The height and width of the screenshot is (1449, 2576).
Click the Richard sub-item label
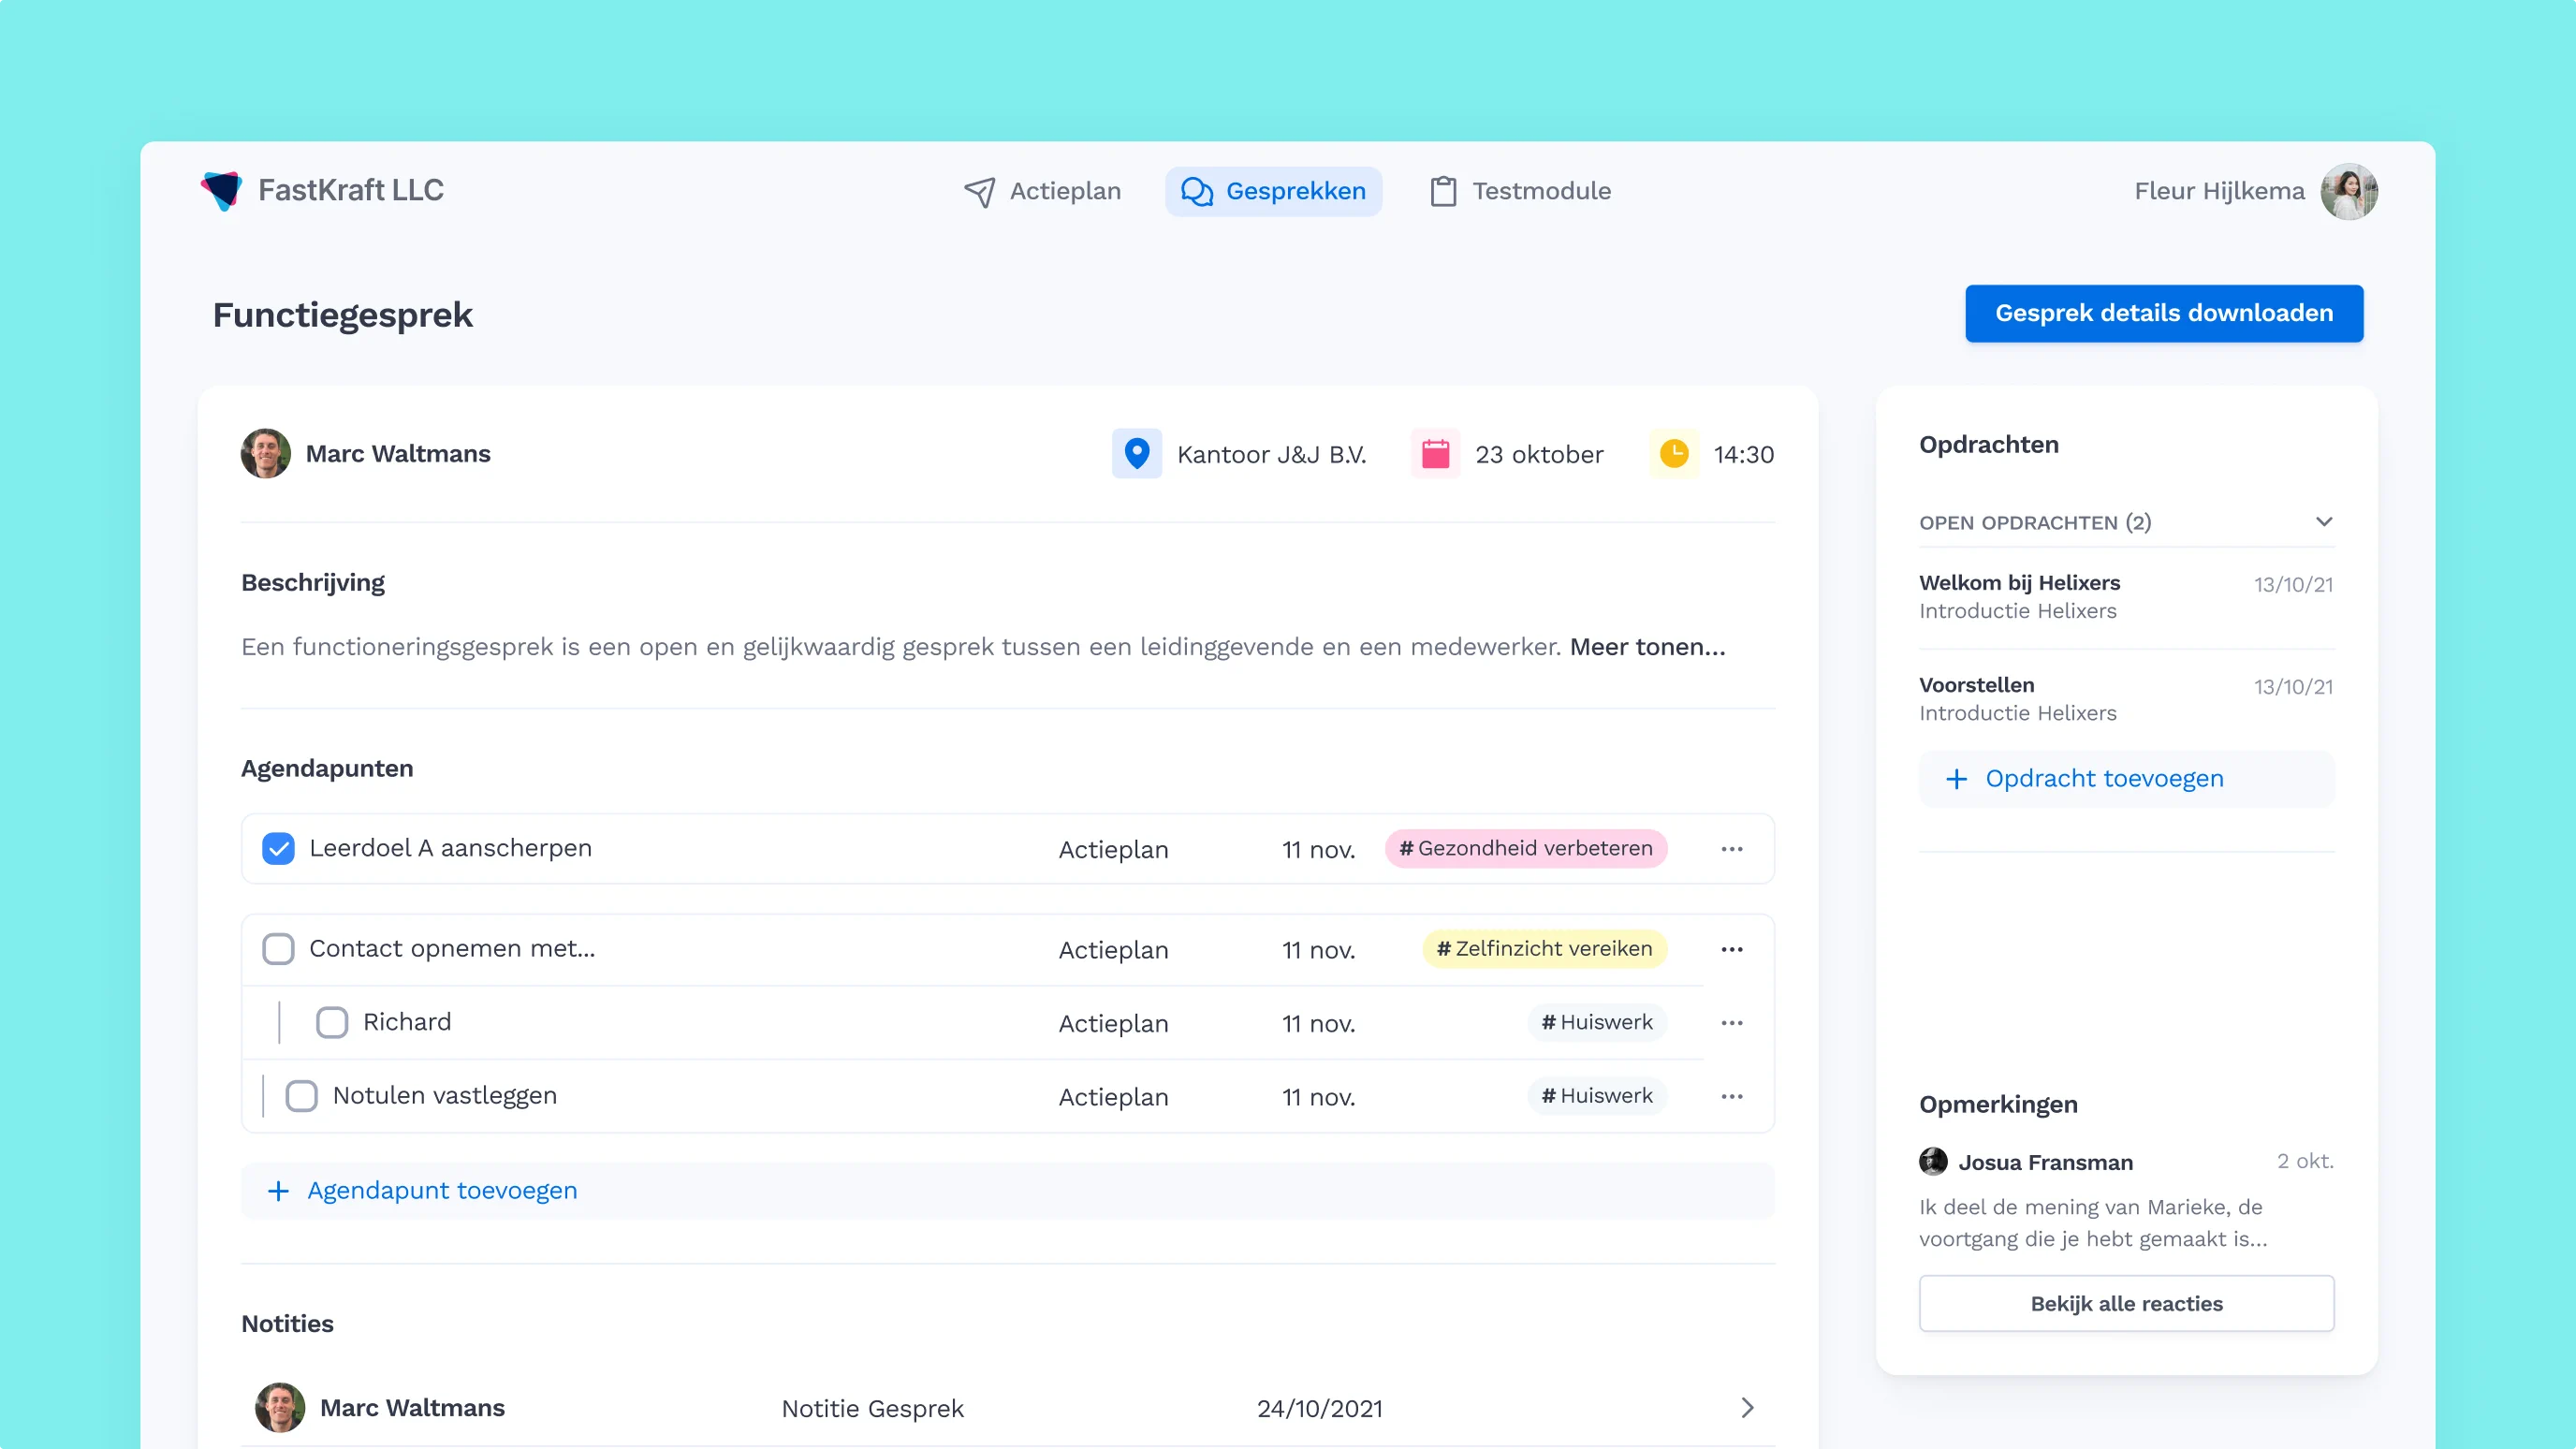point(407,1022)
